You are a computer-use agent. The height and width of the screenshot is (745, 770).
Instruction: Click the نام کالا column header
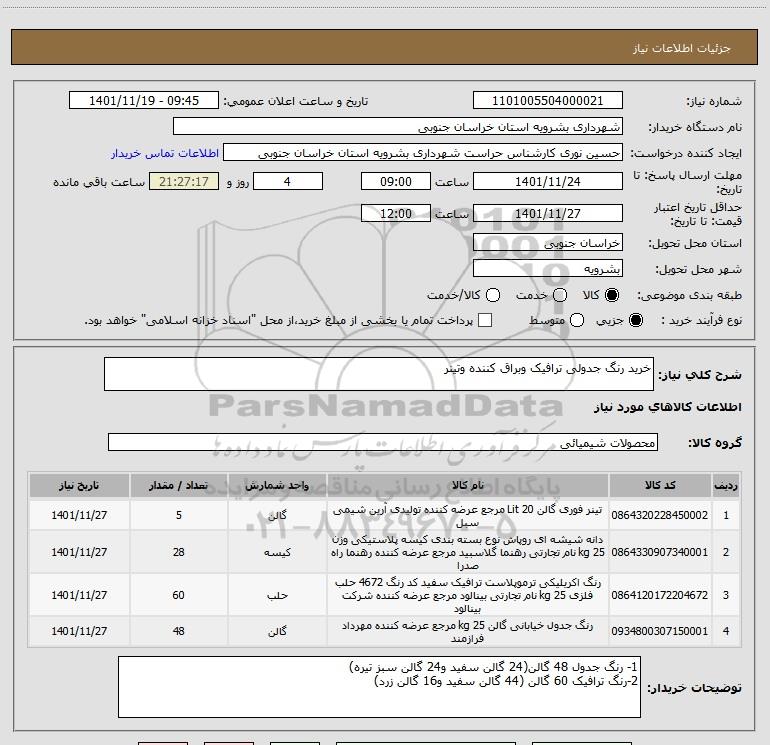click(x=468, y=486)
